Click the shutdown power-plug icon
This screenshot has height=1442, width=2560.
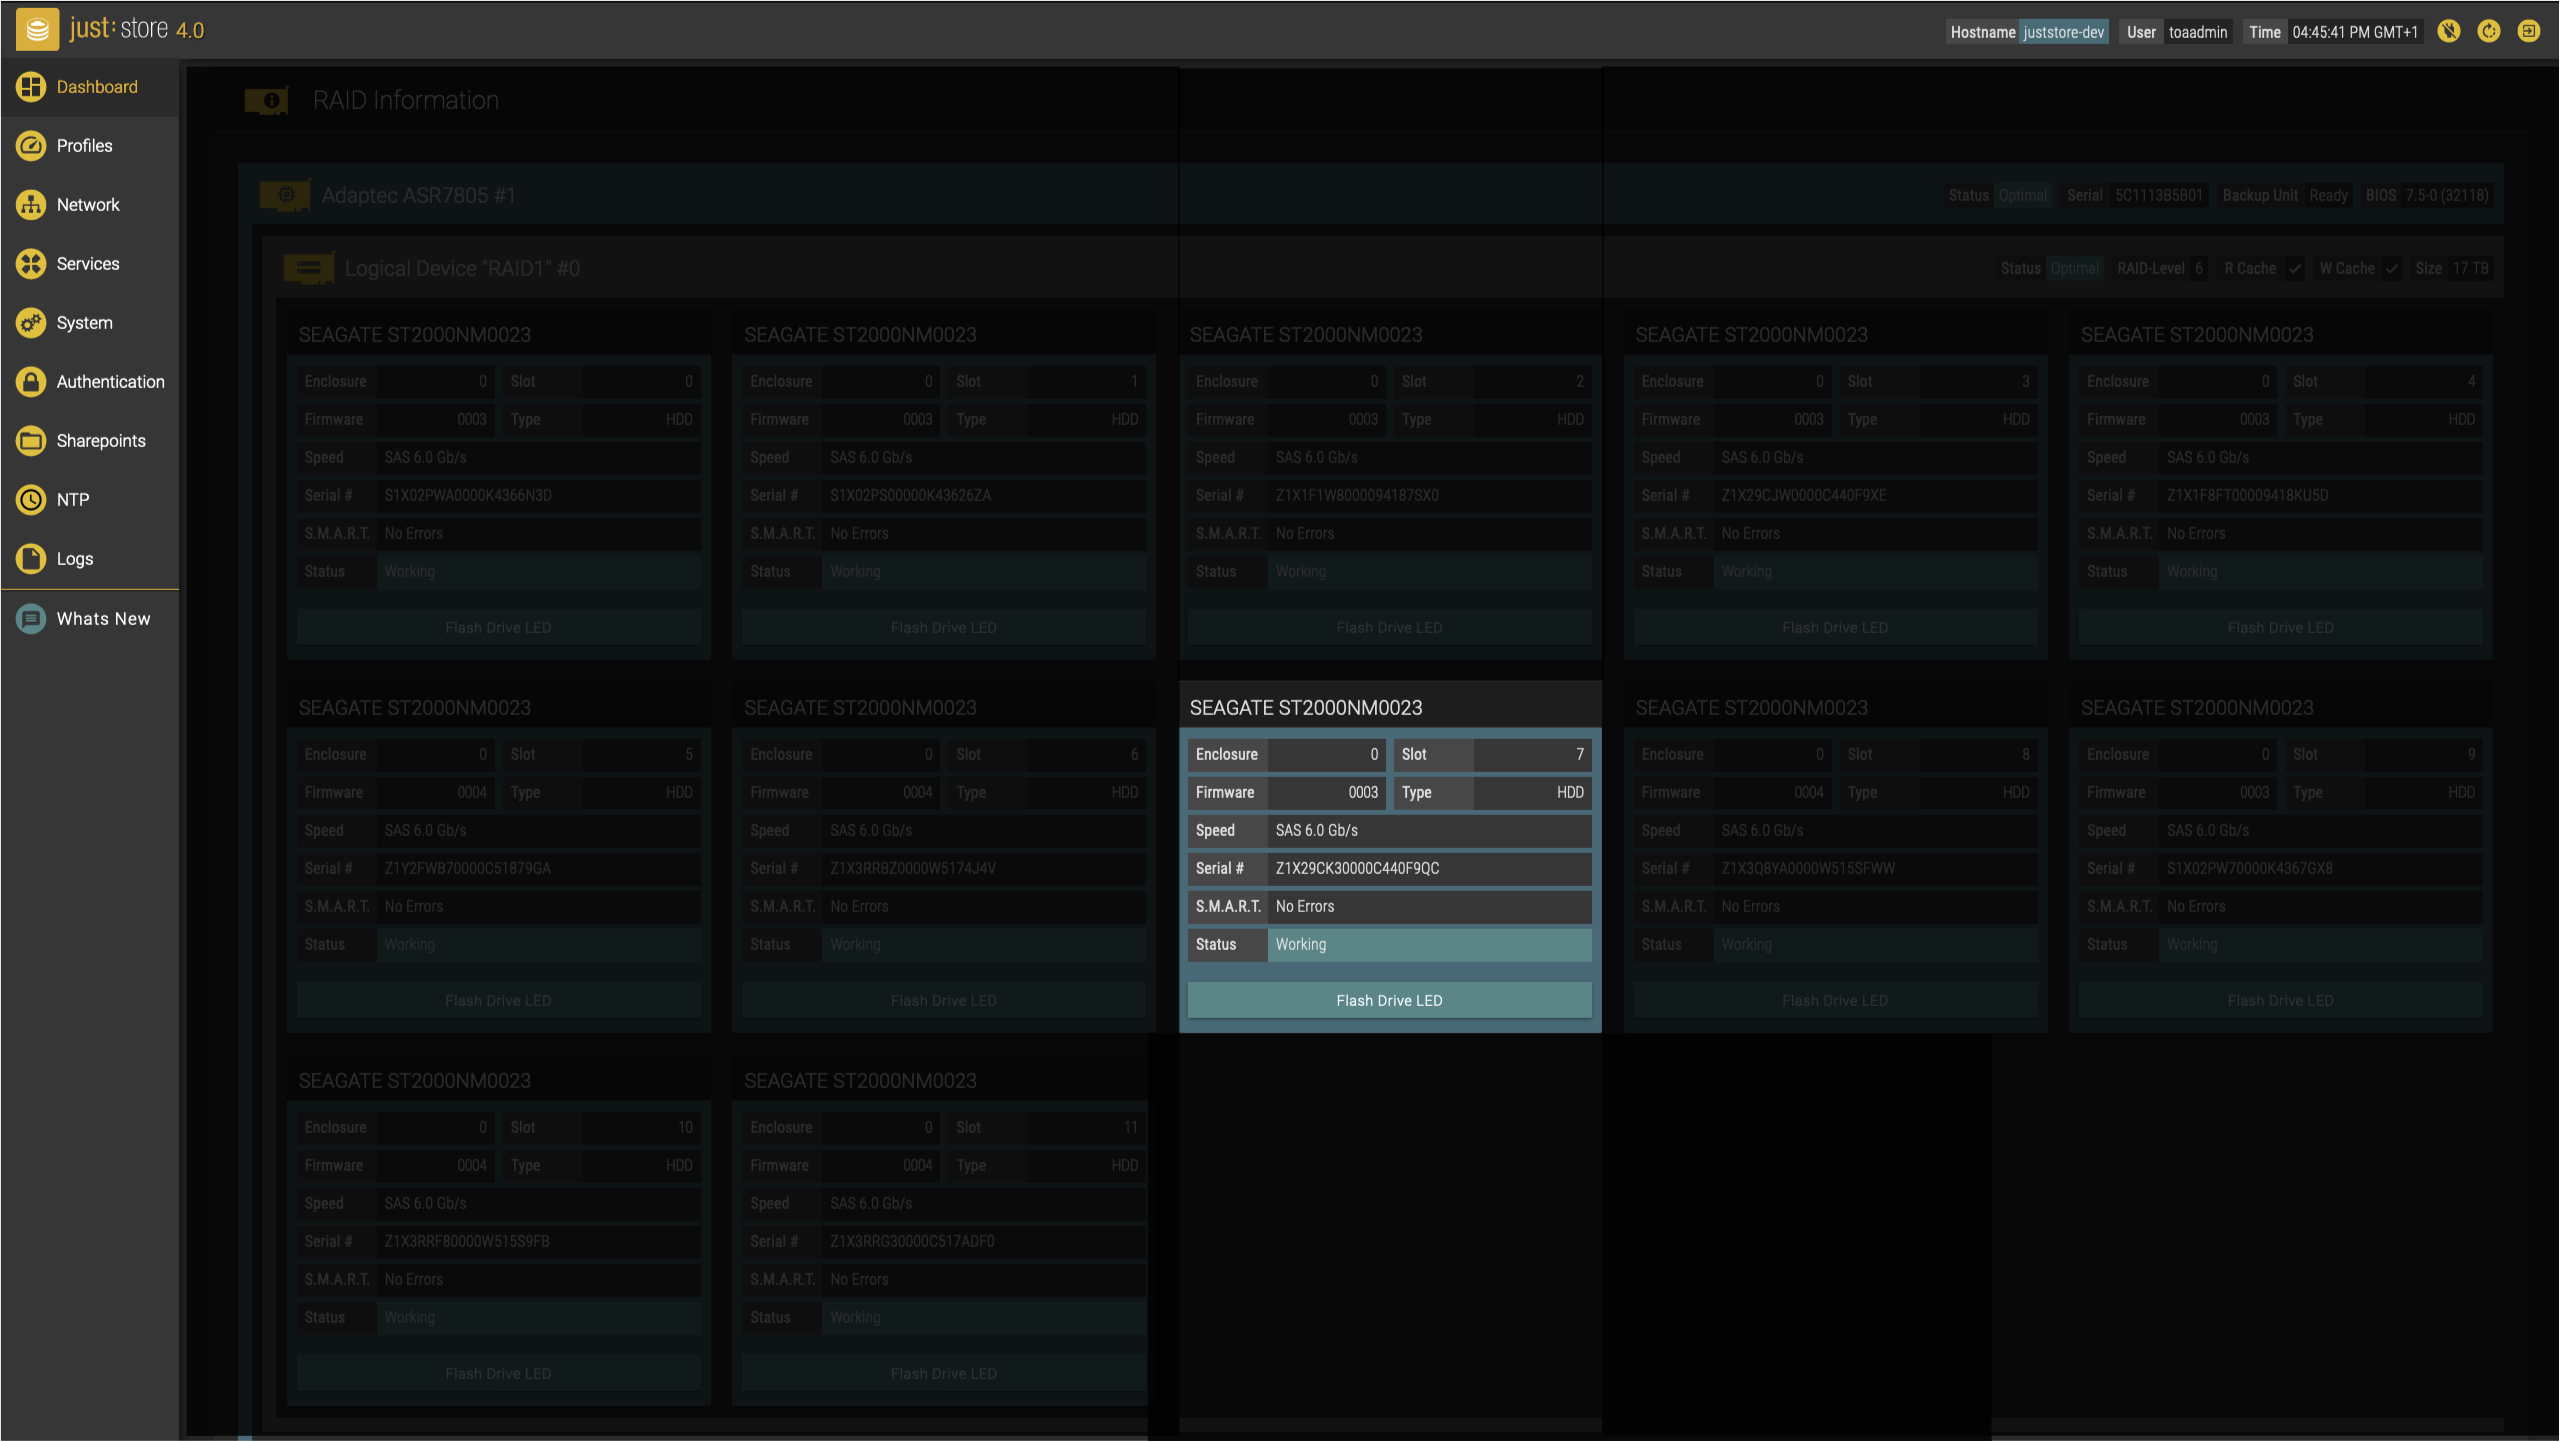click(x=2449, y=31)
